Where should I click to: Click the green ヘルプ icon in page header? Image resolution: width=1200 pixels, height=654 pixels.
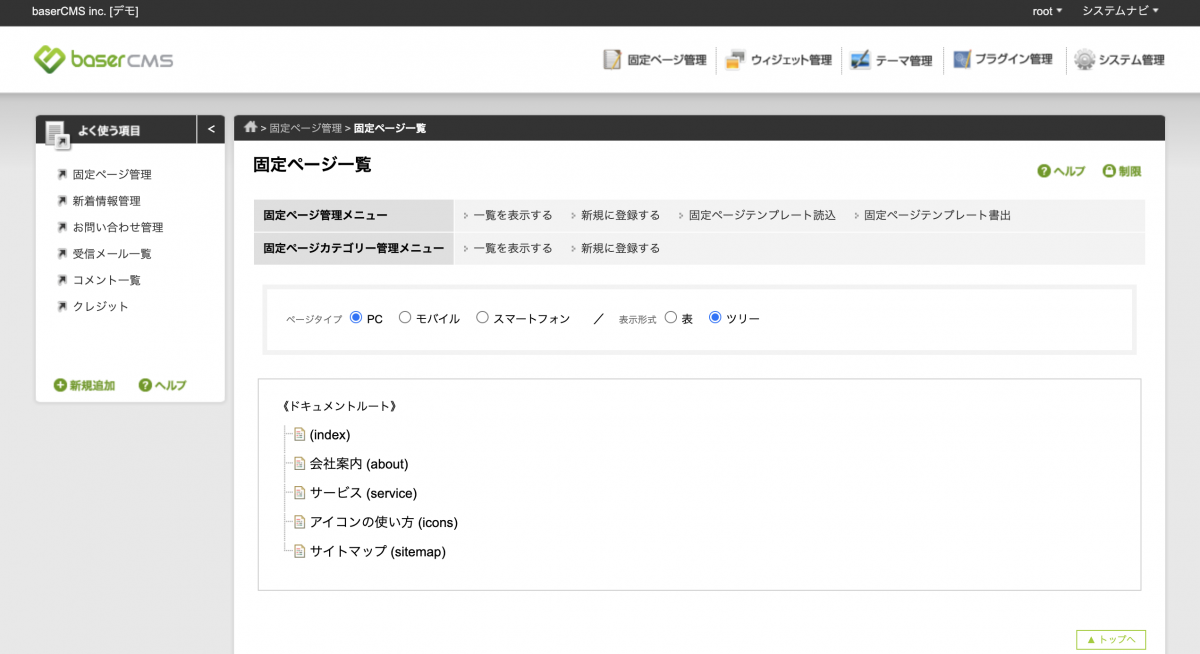(1044, 171)
